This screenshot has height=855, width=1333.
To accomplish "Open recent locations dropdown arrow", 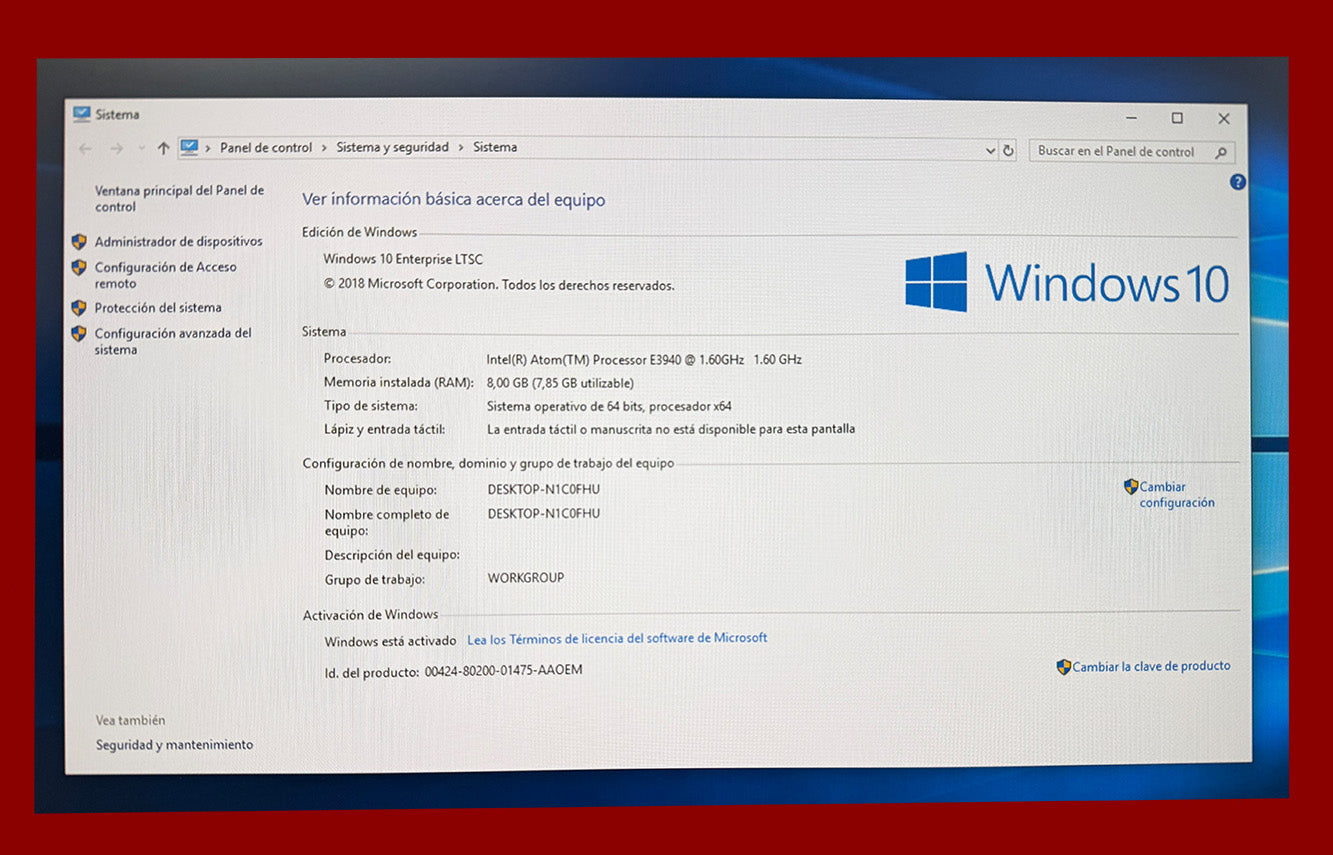I will [139, 148].
